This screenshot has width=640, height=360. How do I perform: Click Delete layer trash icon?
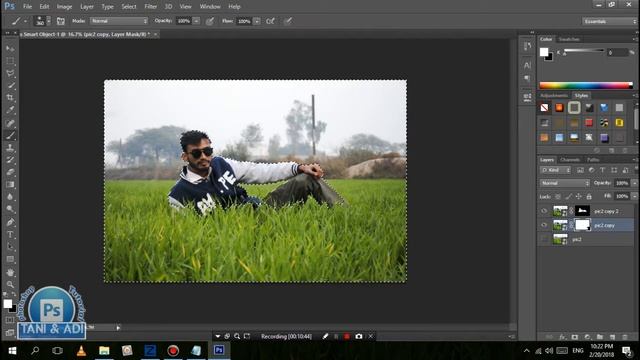[x=625, y=337]
